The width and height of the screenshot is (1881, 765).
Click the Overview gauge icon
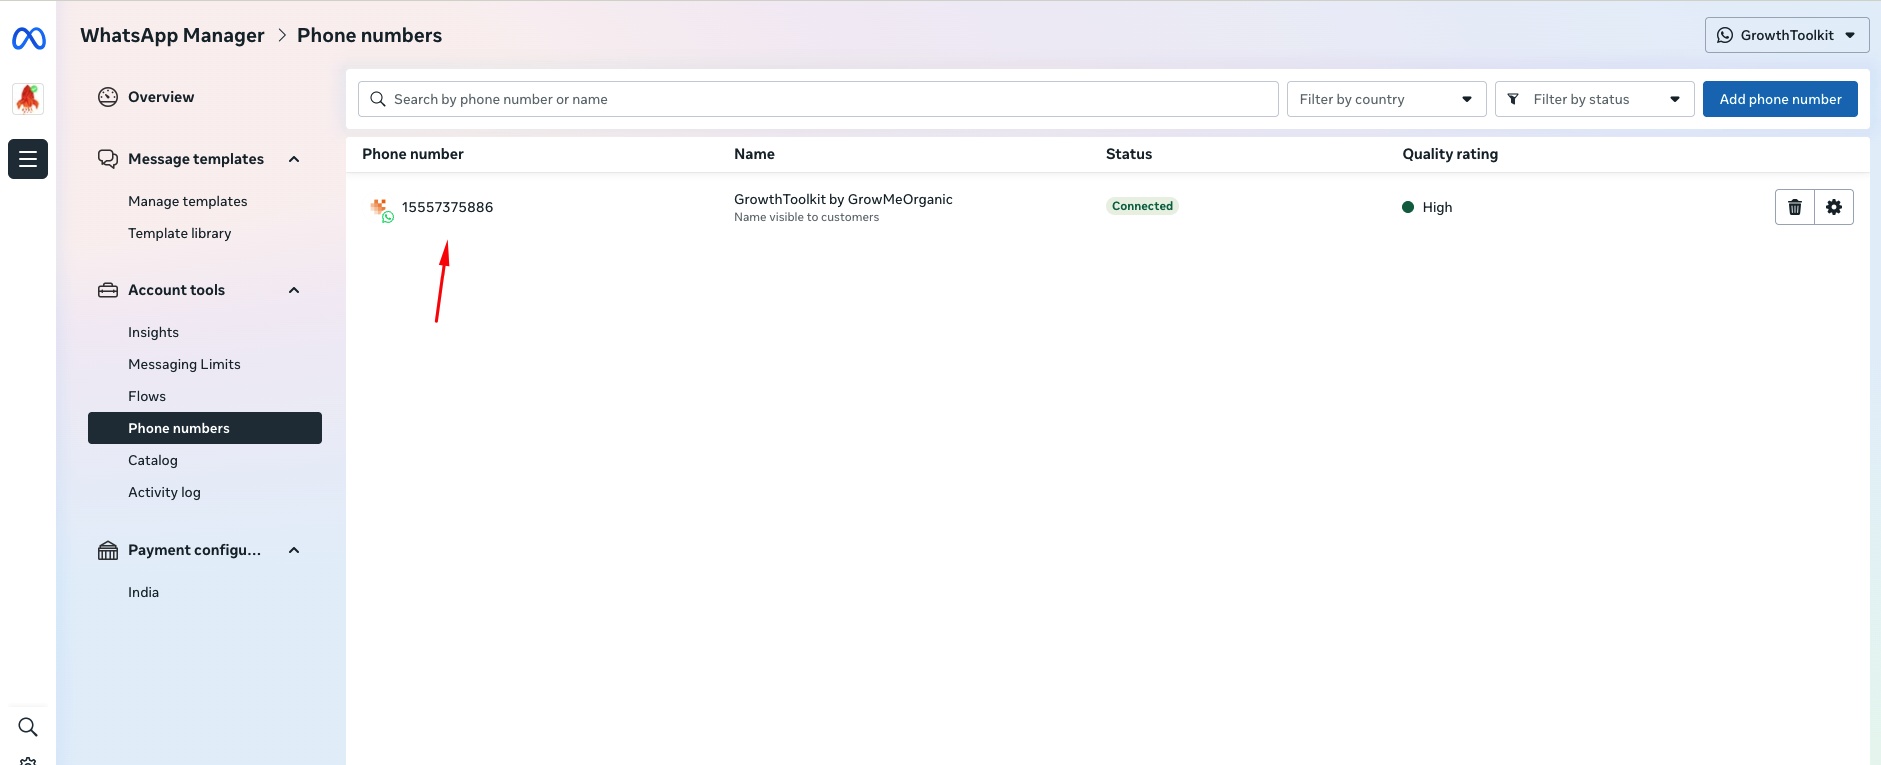click(108, 97)
